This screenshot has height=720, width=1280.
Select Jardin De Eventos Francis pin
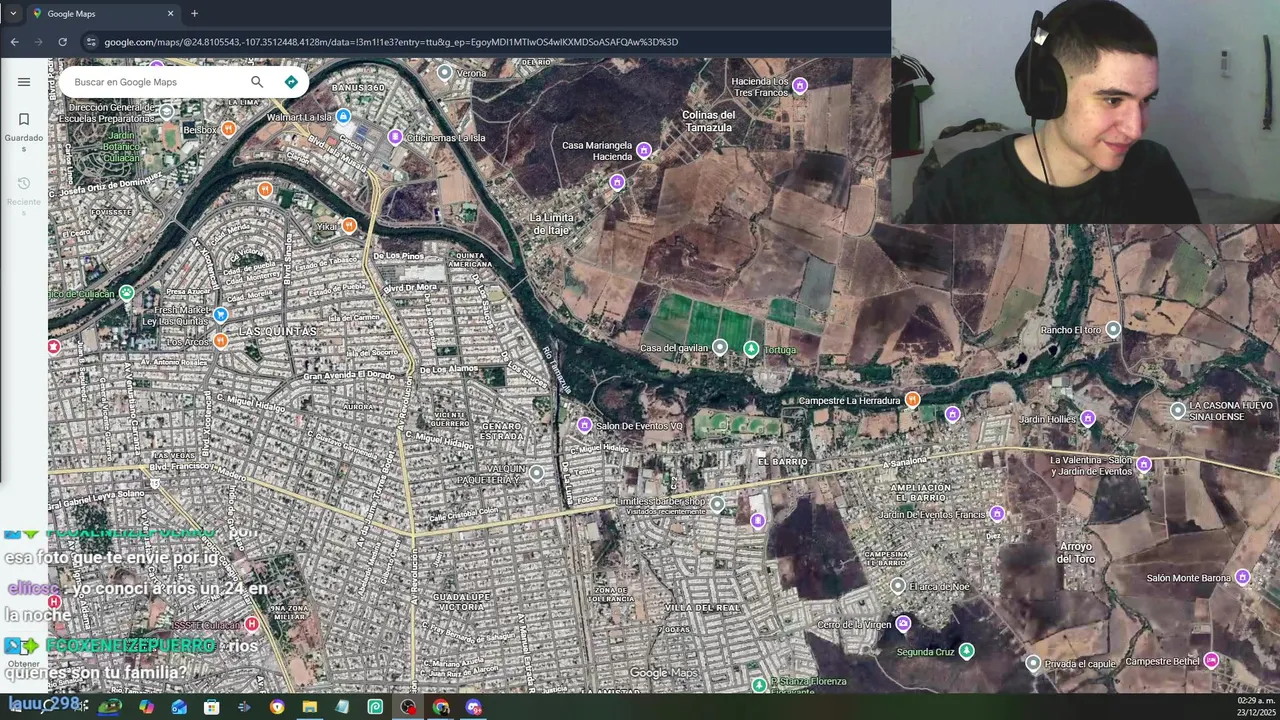[997, 514]
